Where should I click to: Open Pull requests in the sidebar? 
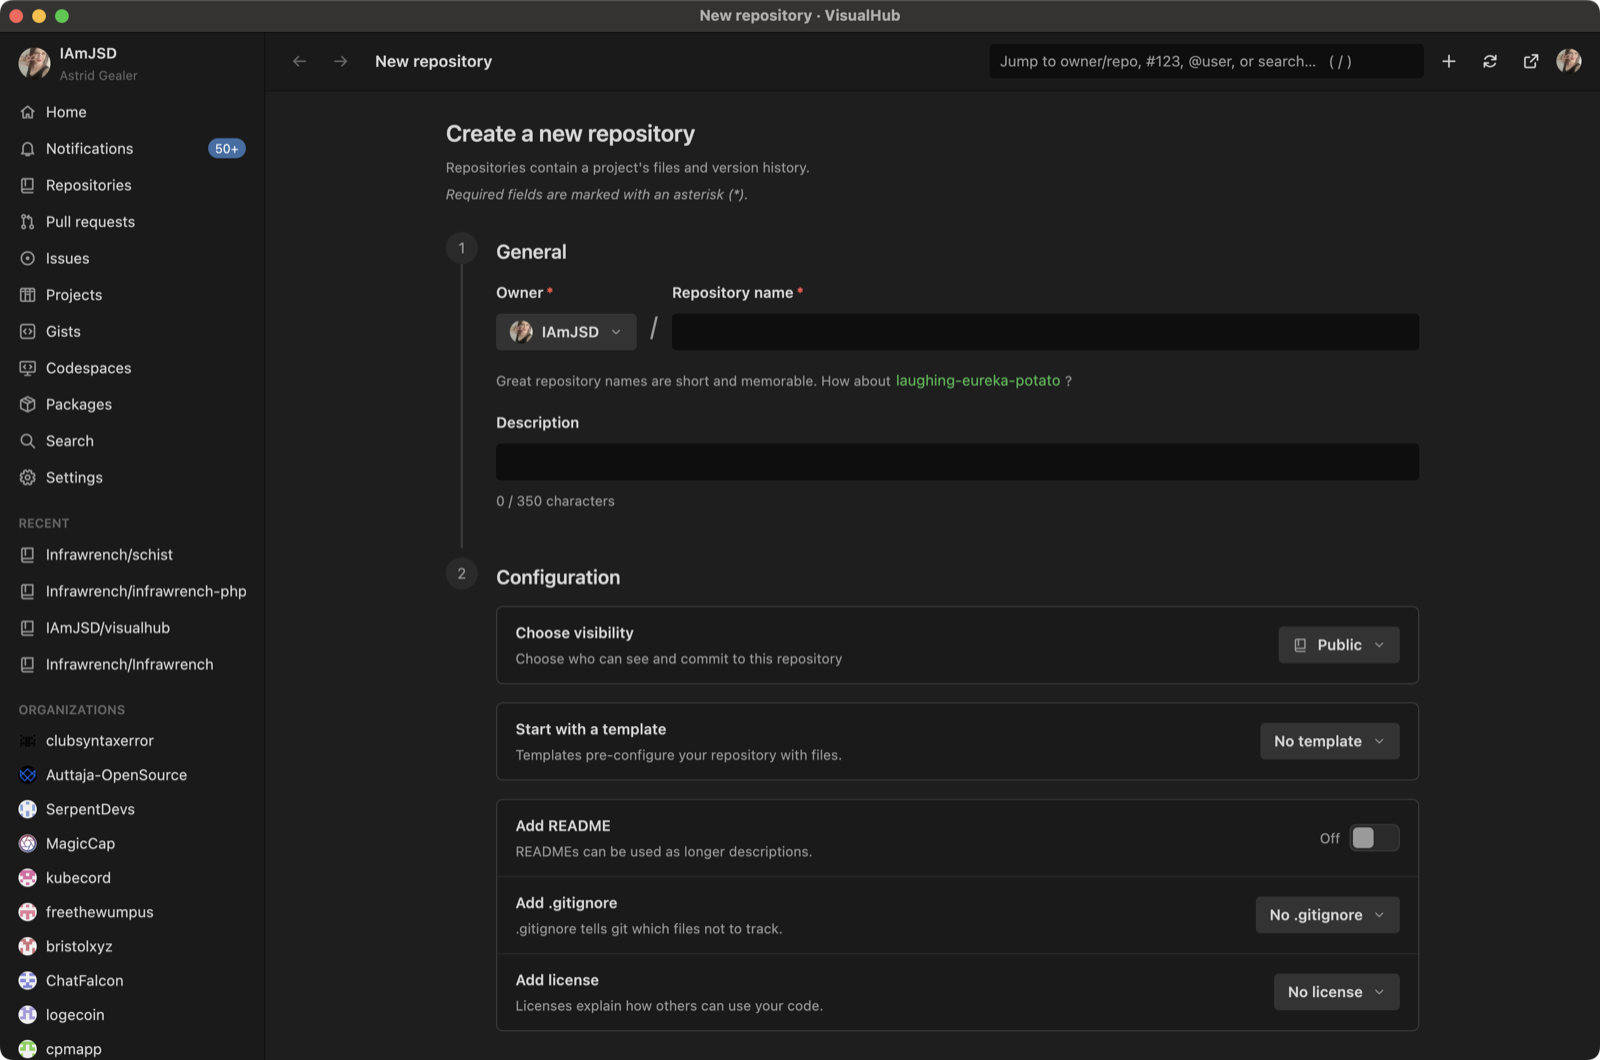point(132,222)
